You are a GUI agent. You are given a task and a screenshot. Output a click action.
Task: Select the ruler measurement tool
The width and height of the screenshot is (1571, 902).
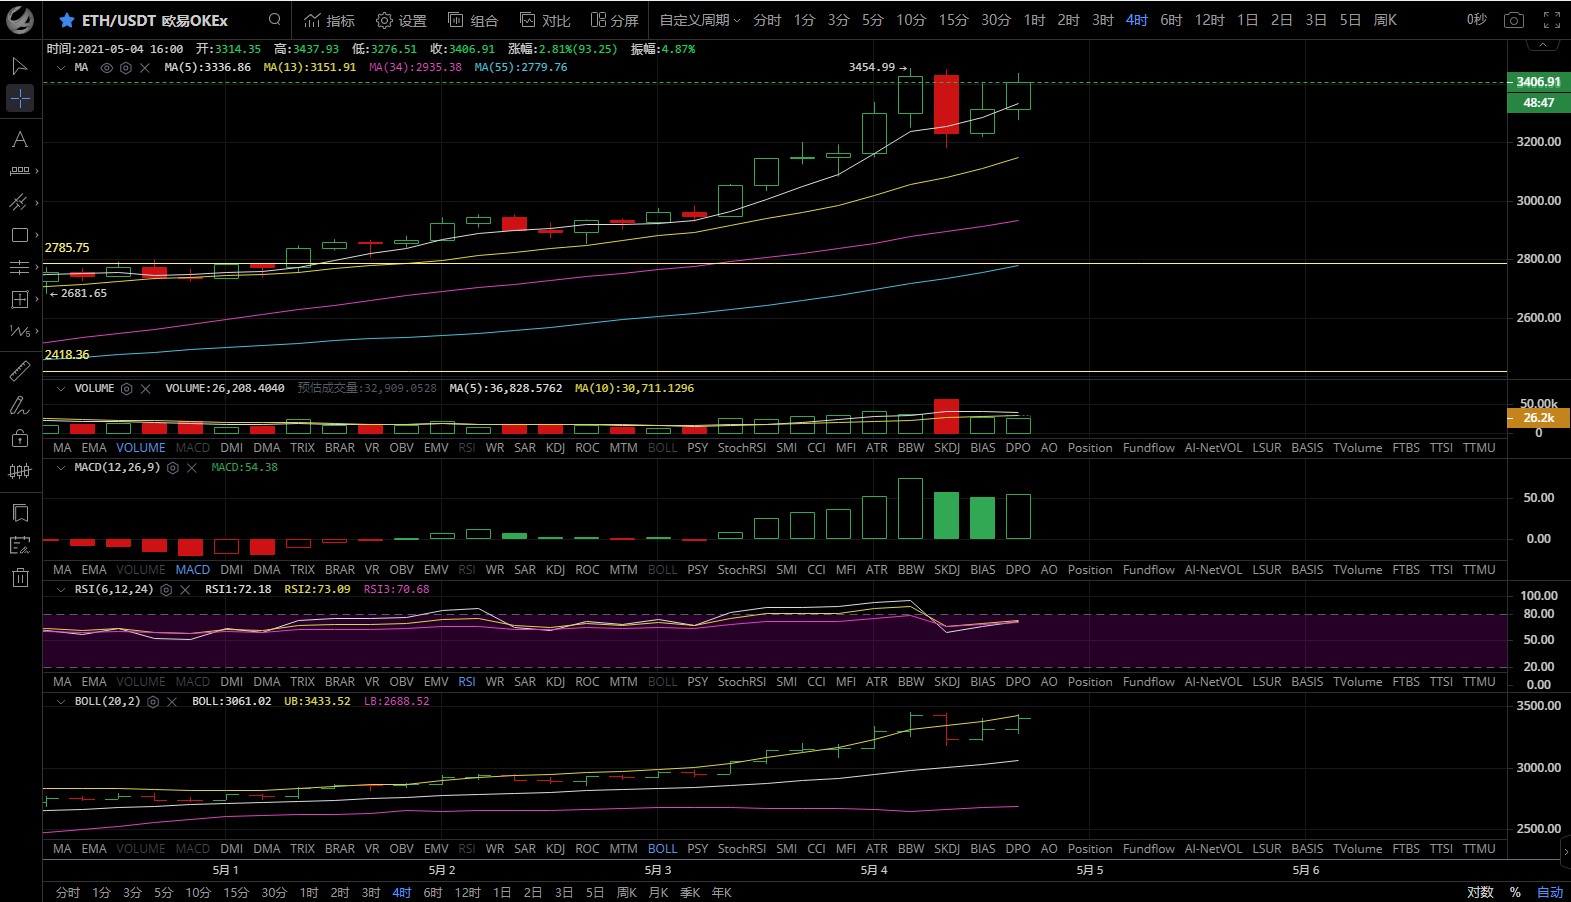click(x=19, y=372)
